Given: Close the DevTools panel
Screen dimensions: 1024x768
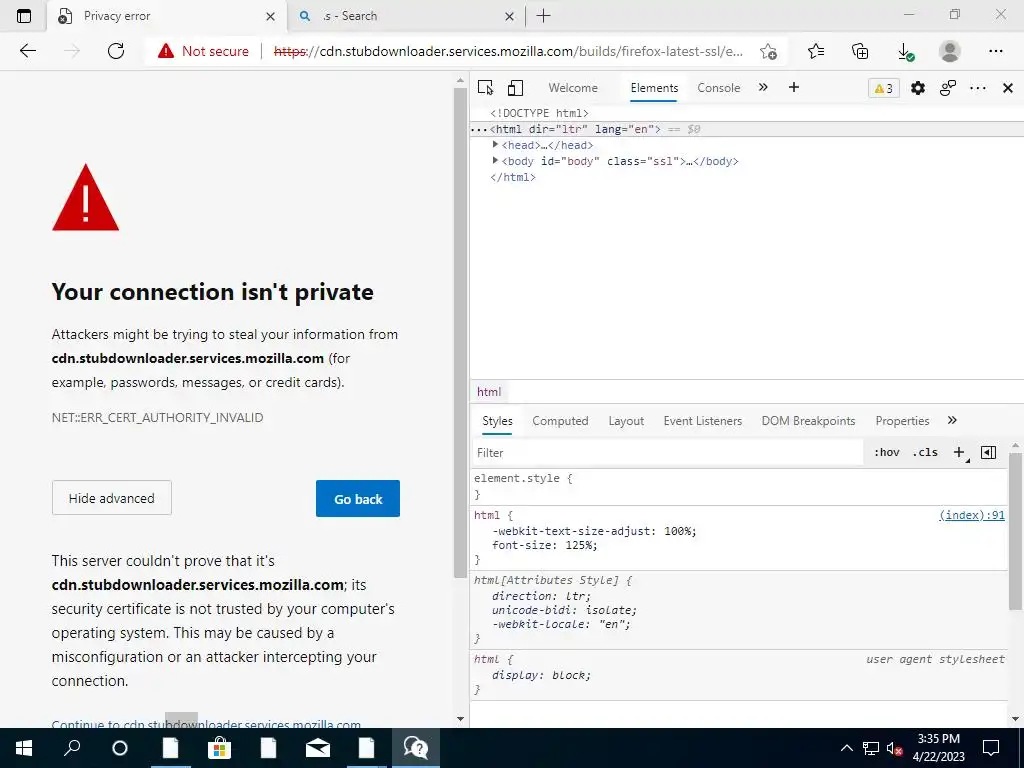Looking at the screenshot, I should point(1008,88).
